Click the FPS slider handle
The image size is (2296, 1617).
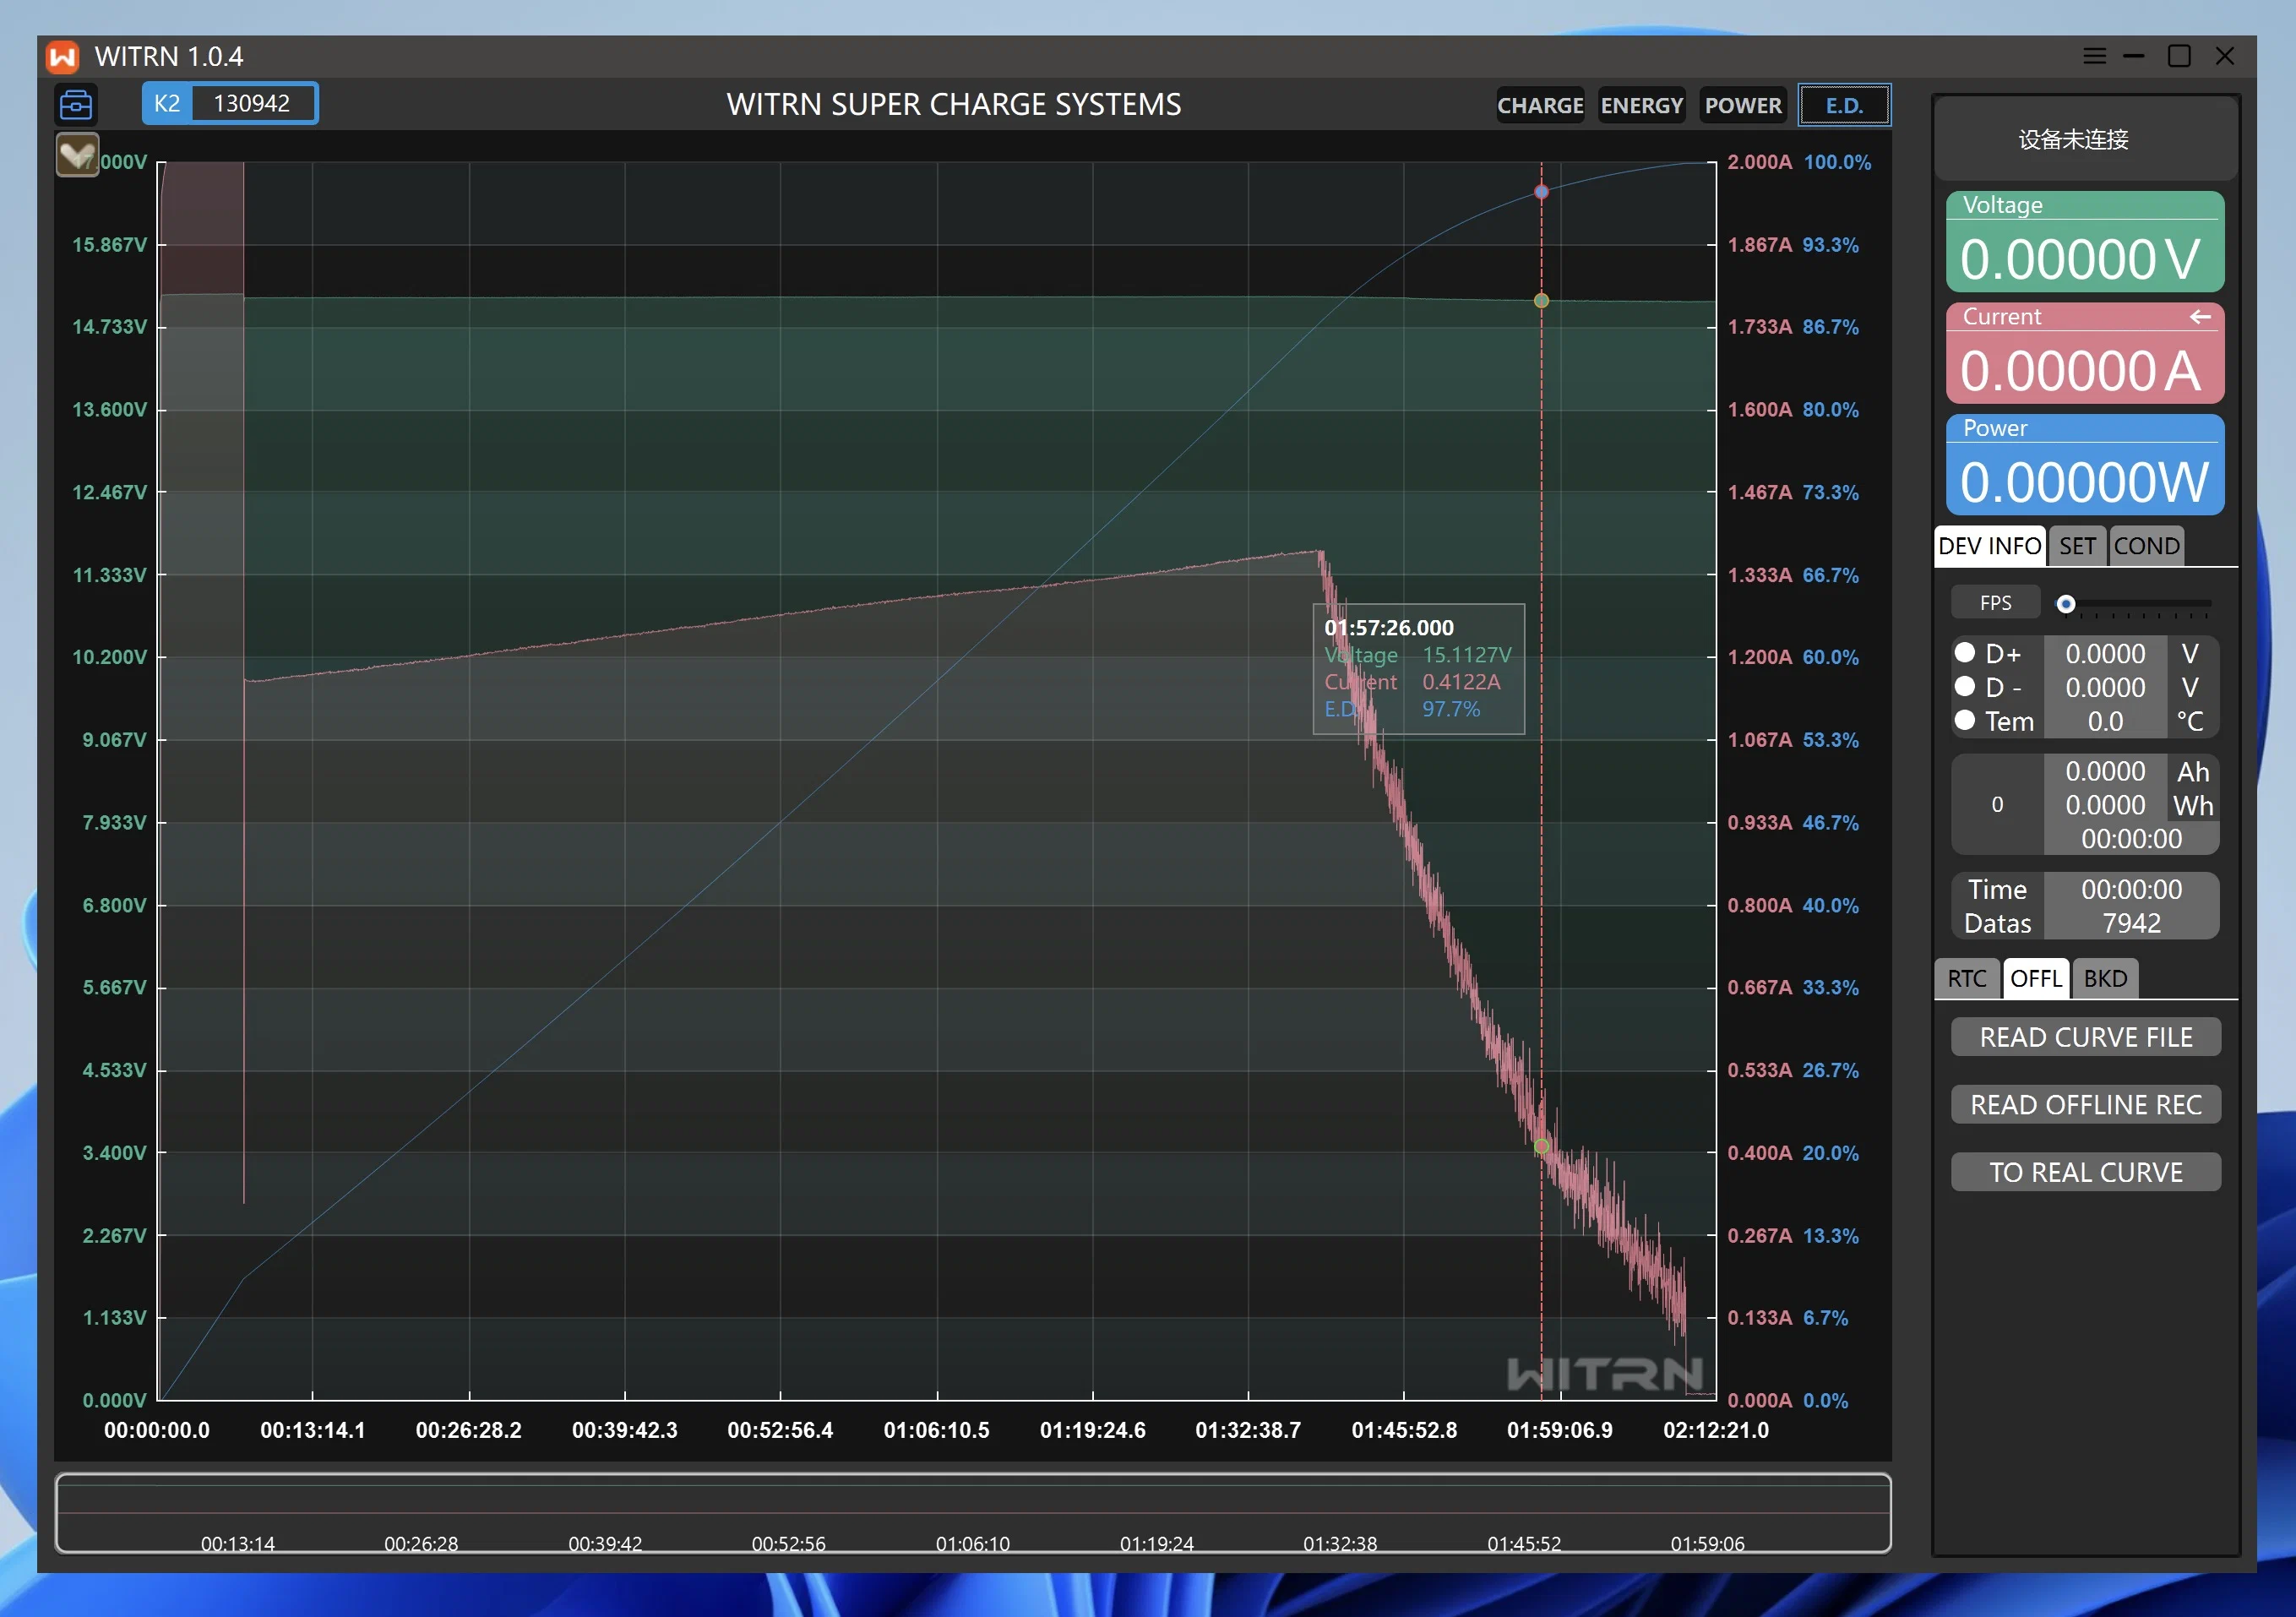coord(2065,604)
